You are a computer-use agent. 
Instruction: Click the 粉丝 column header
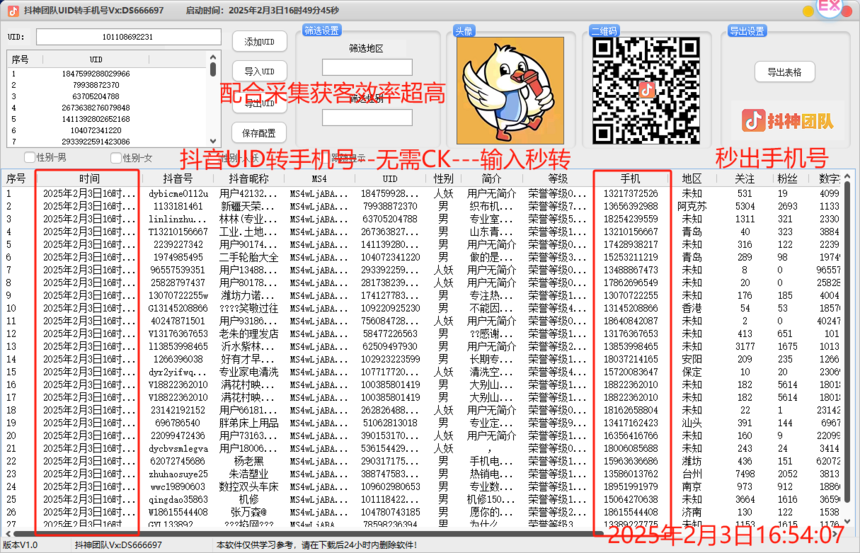tap(788, 179)
